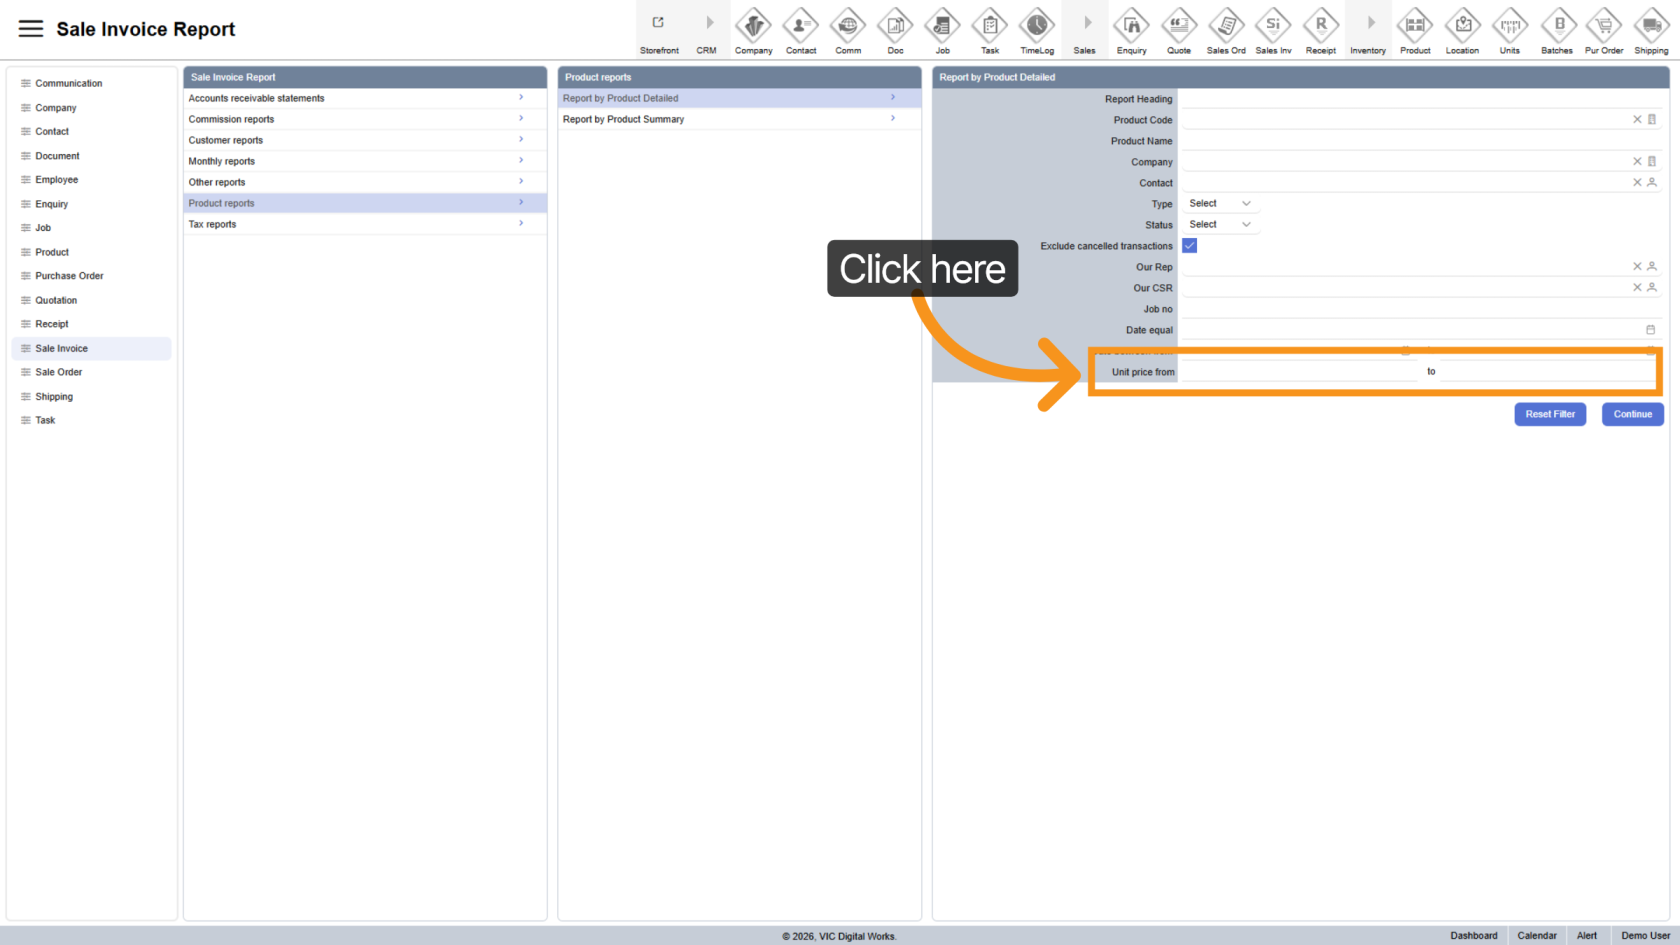Open the hamburger menu

point(31,29)
